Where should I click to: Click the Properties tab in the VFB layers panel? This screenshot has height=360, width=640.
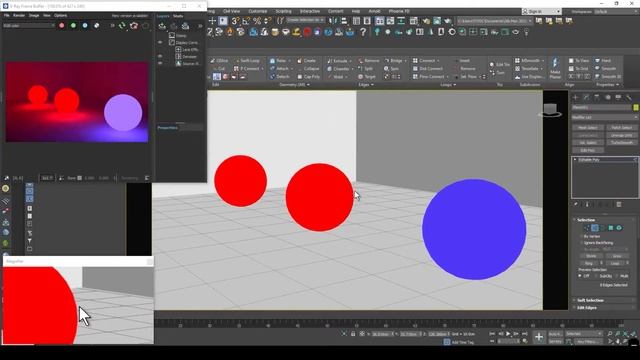[x=168, y=128]
